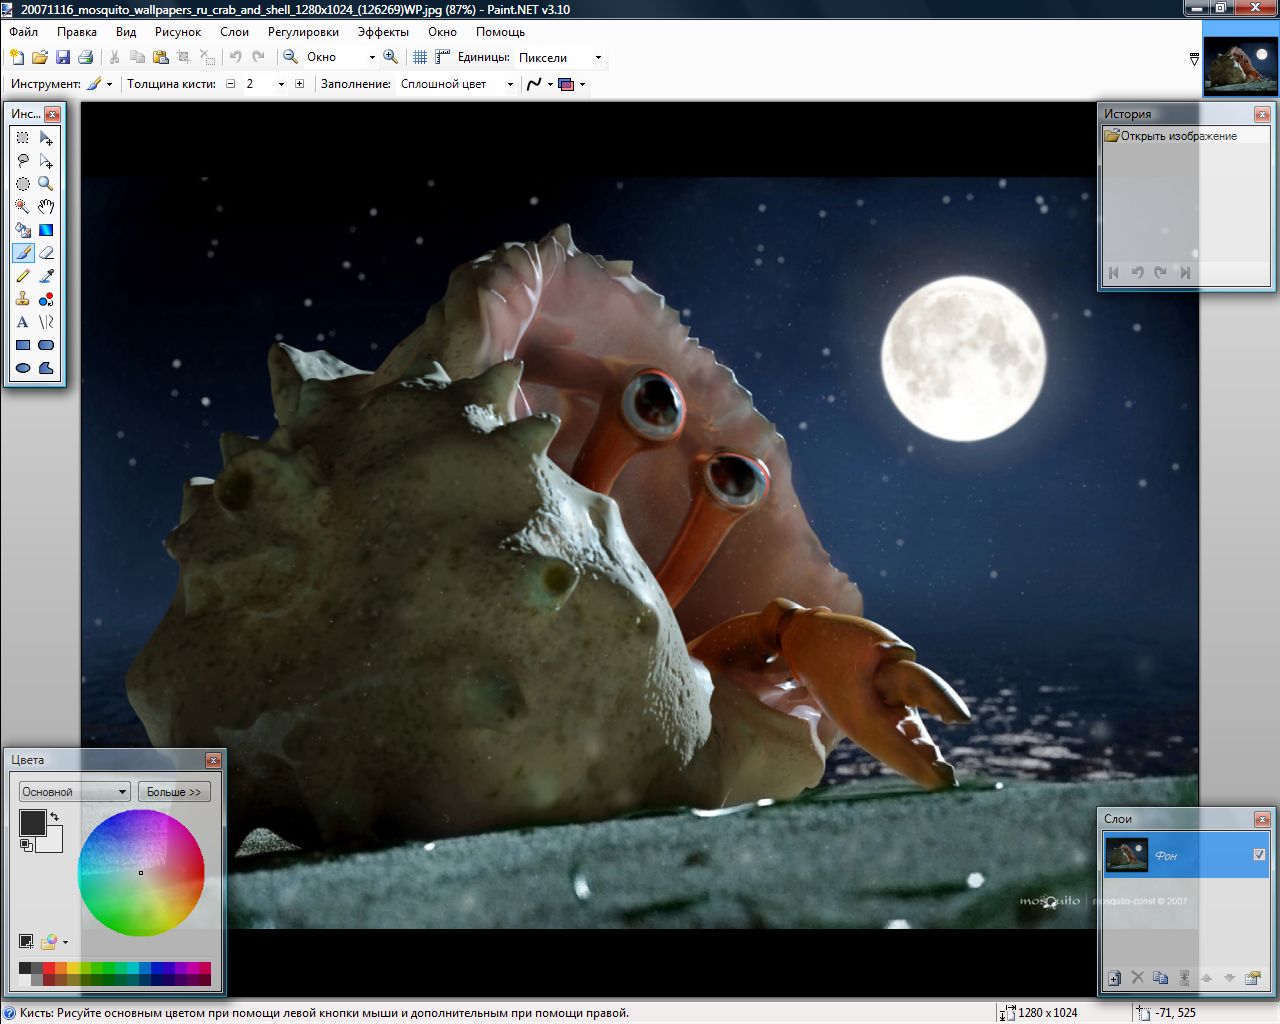The image size is (1280, 1024).
Task: Decrease brush width with minus button
Action: tap(230, 84)
